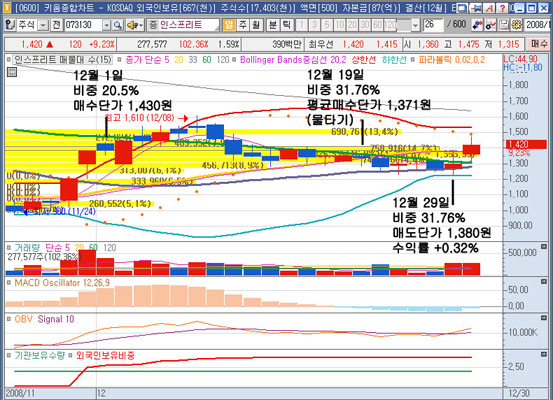
Task: Click the OBV Signal 10 legend label
Action: pos(56,319)
